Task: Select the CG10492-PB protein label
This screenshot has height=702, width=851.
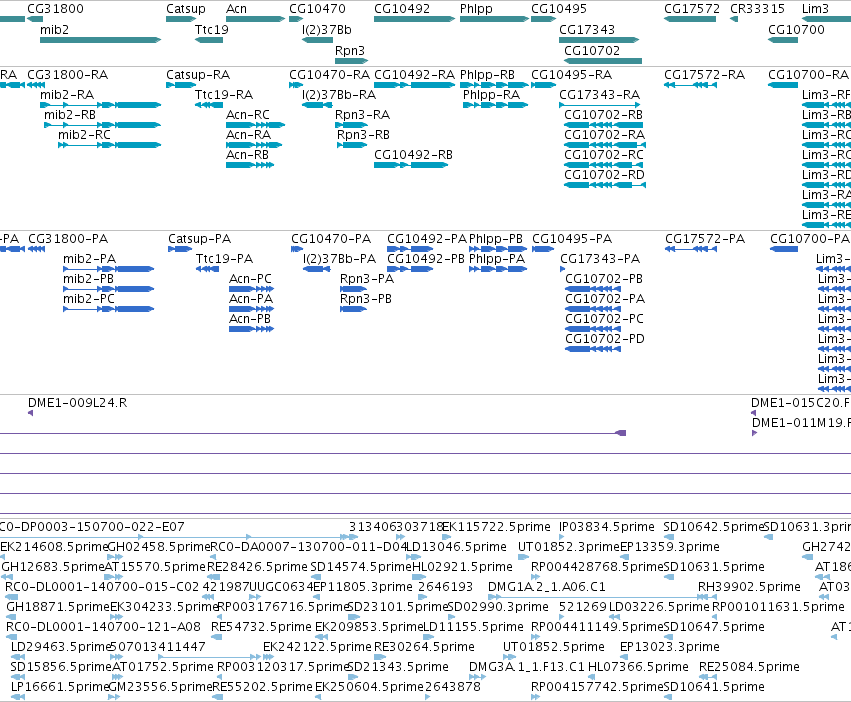Action: (426, 258)
